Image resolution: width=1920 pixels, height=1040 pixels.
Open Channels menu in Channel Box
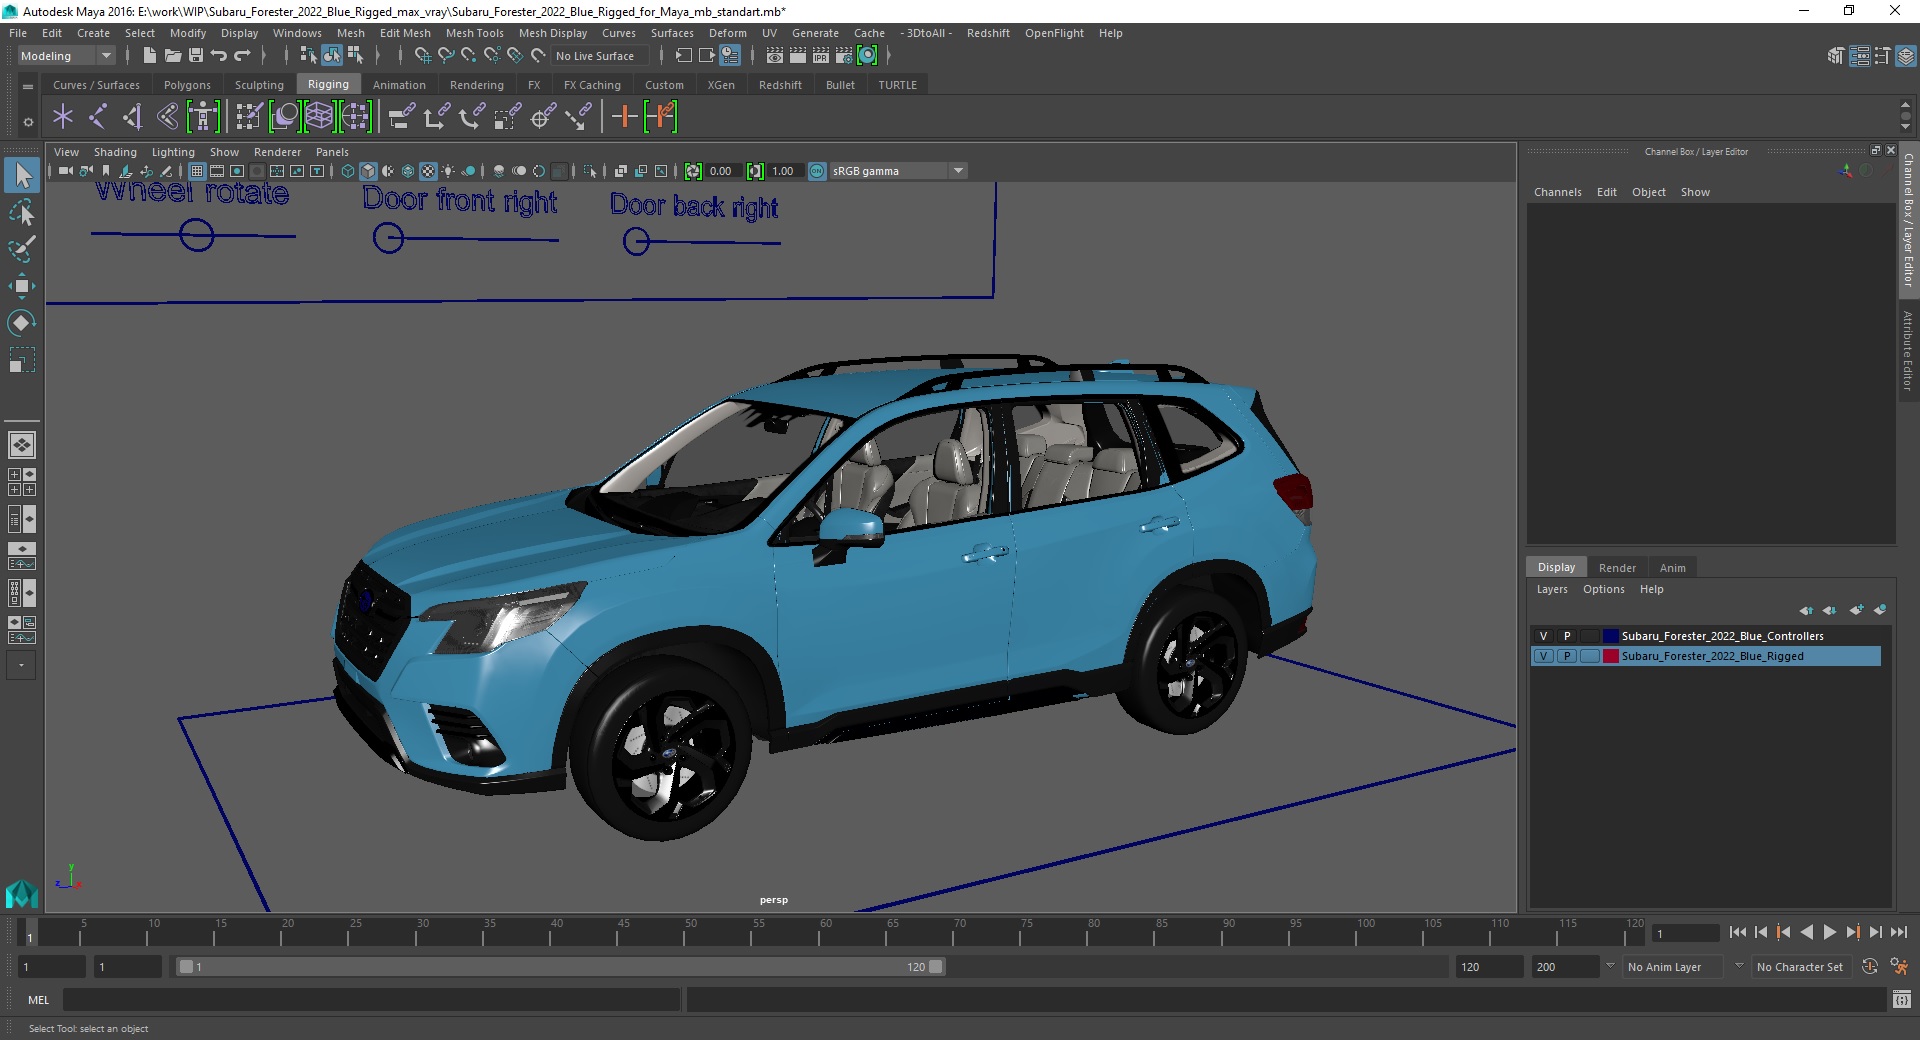1557,192
